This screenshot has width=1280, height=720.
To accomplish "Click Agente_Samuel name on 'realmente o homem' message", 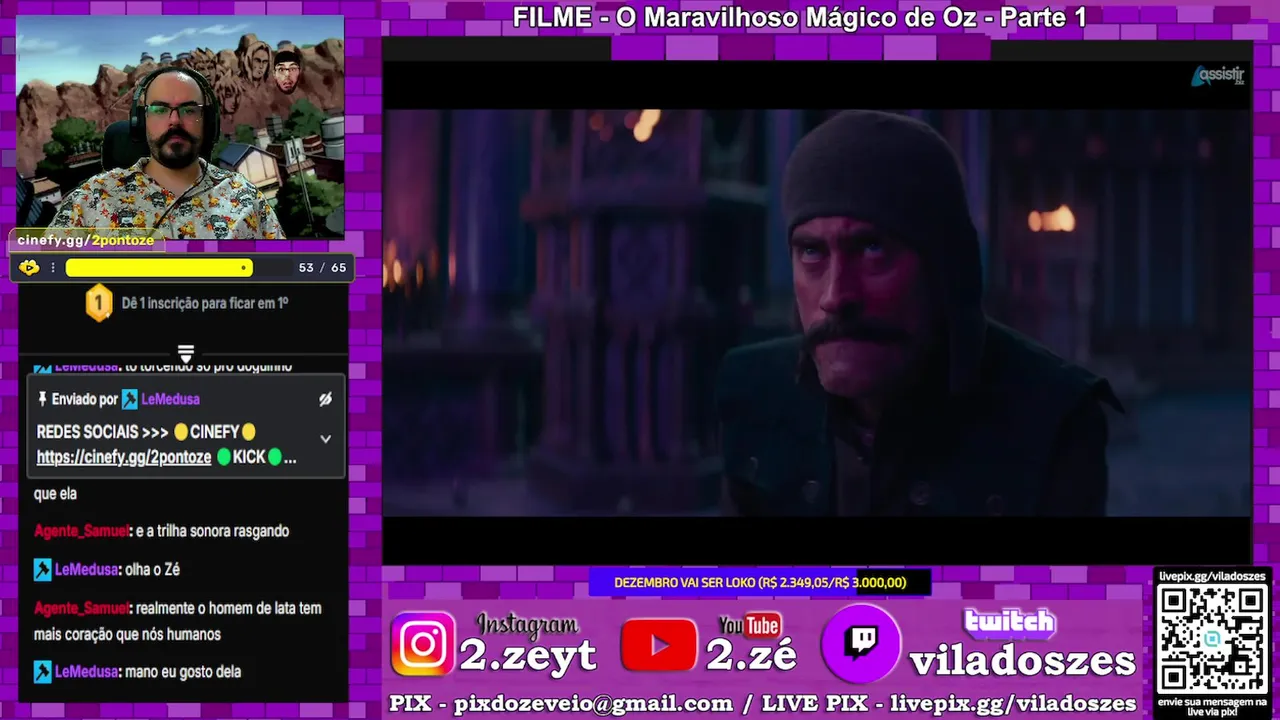I will 81,608.
